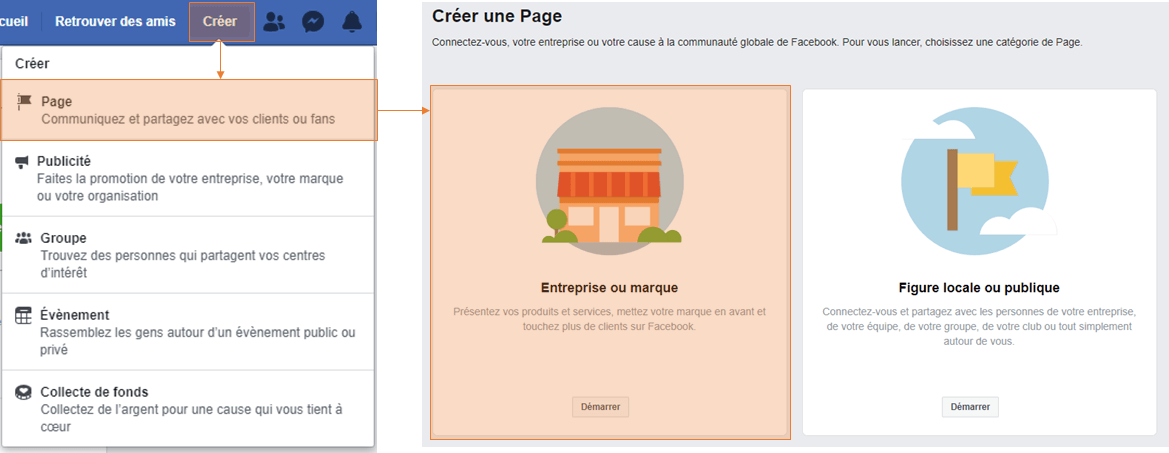This screenshot has width=1169, height=453.
Task: Click the Créer une Page heading
Action: pos(497,15)
